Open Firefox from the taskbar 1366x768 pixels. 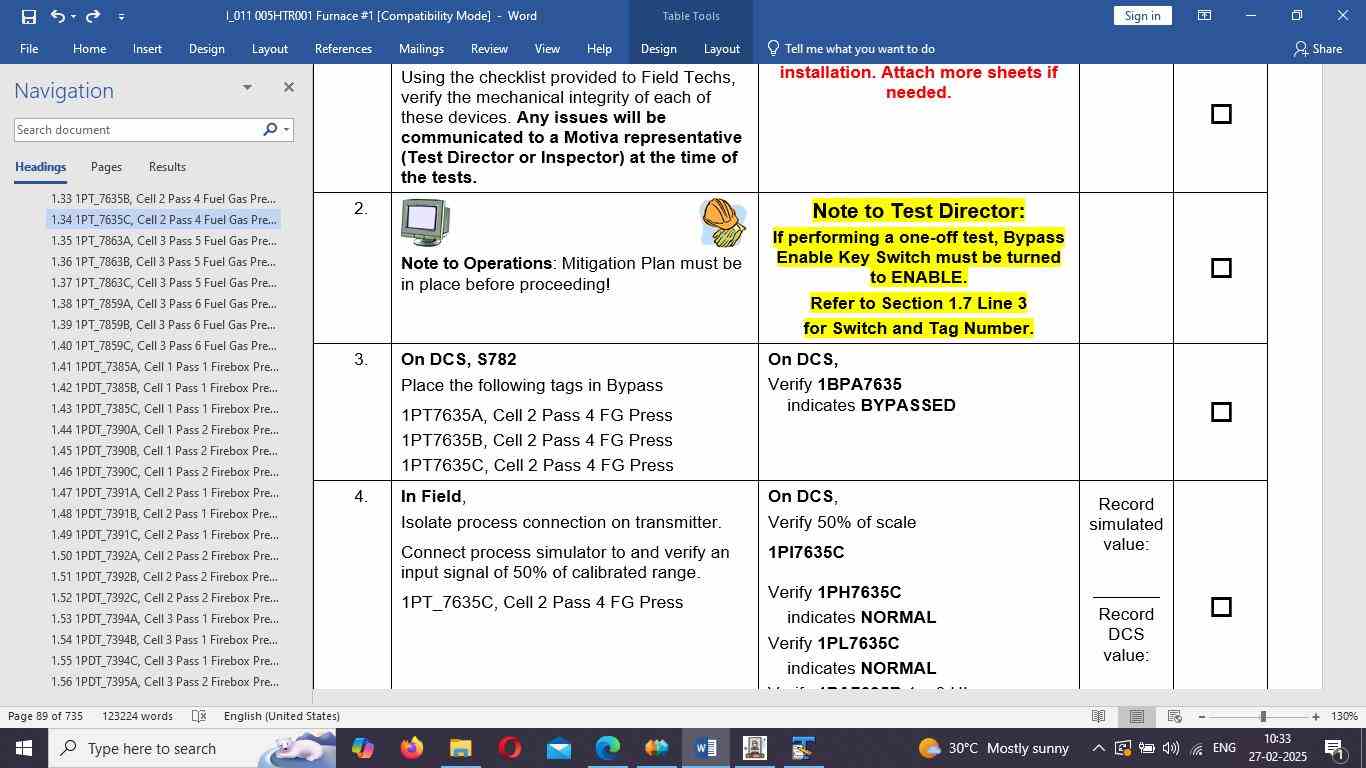tap(411, 748)
